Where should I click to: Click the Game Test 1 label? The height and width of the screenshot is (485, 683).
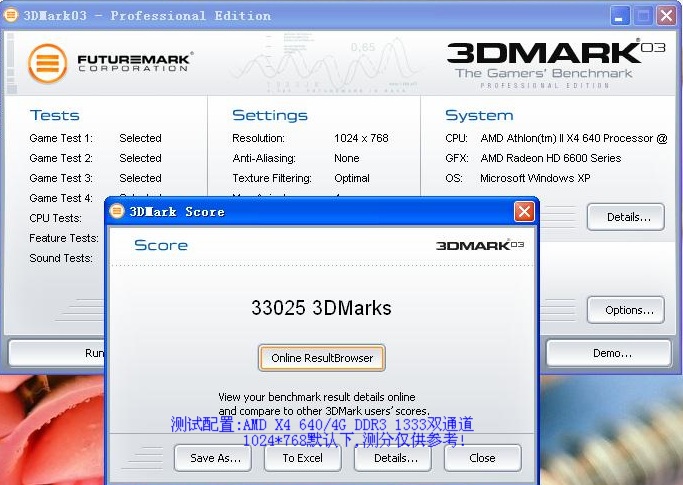coord(61,138)
